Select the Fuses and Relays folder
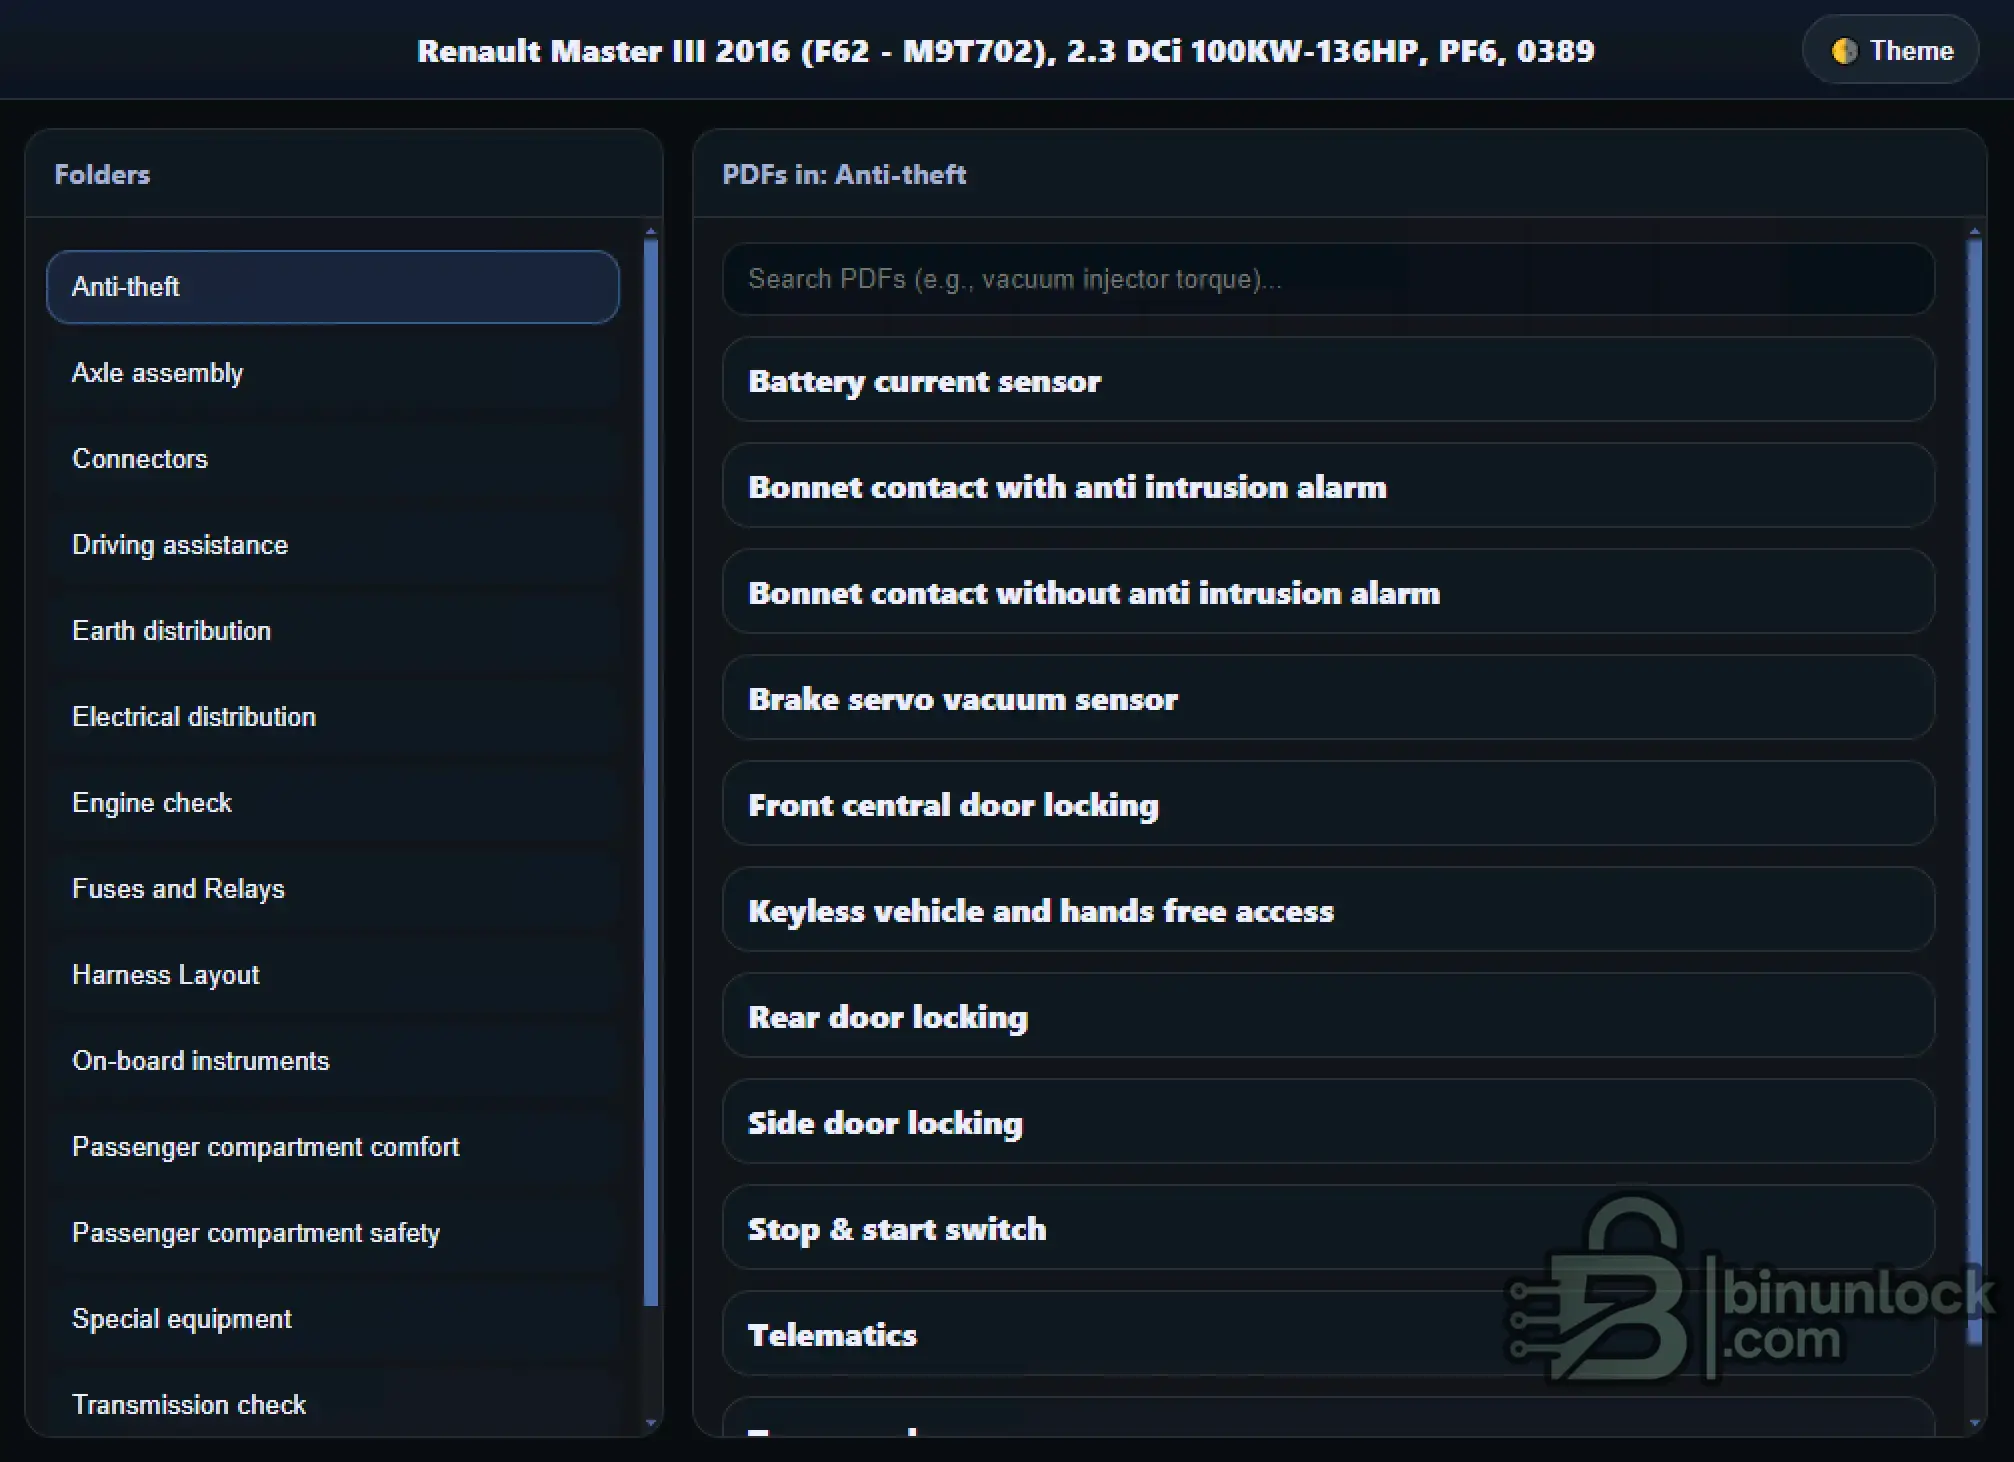This screenshot has height=1462, width=2014. pos(333,889)
